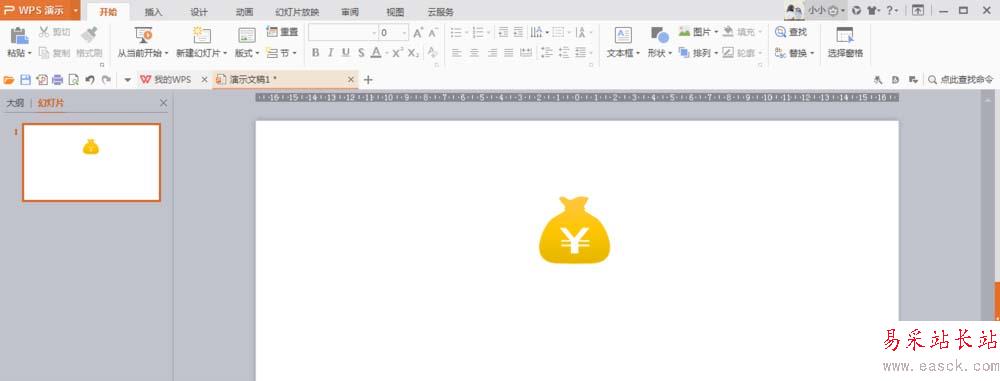Expand the Picture (图片) dropdown
The width and height of the screenshot is (1000, 381).
[x=716, y=32]
